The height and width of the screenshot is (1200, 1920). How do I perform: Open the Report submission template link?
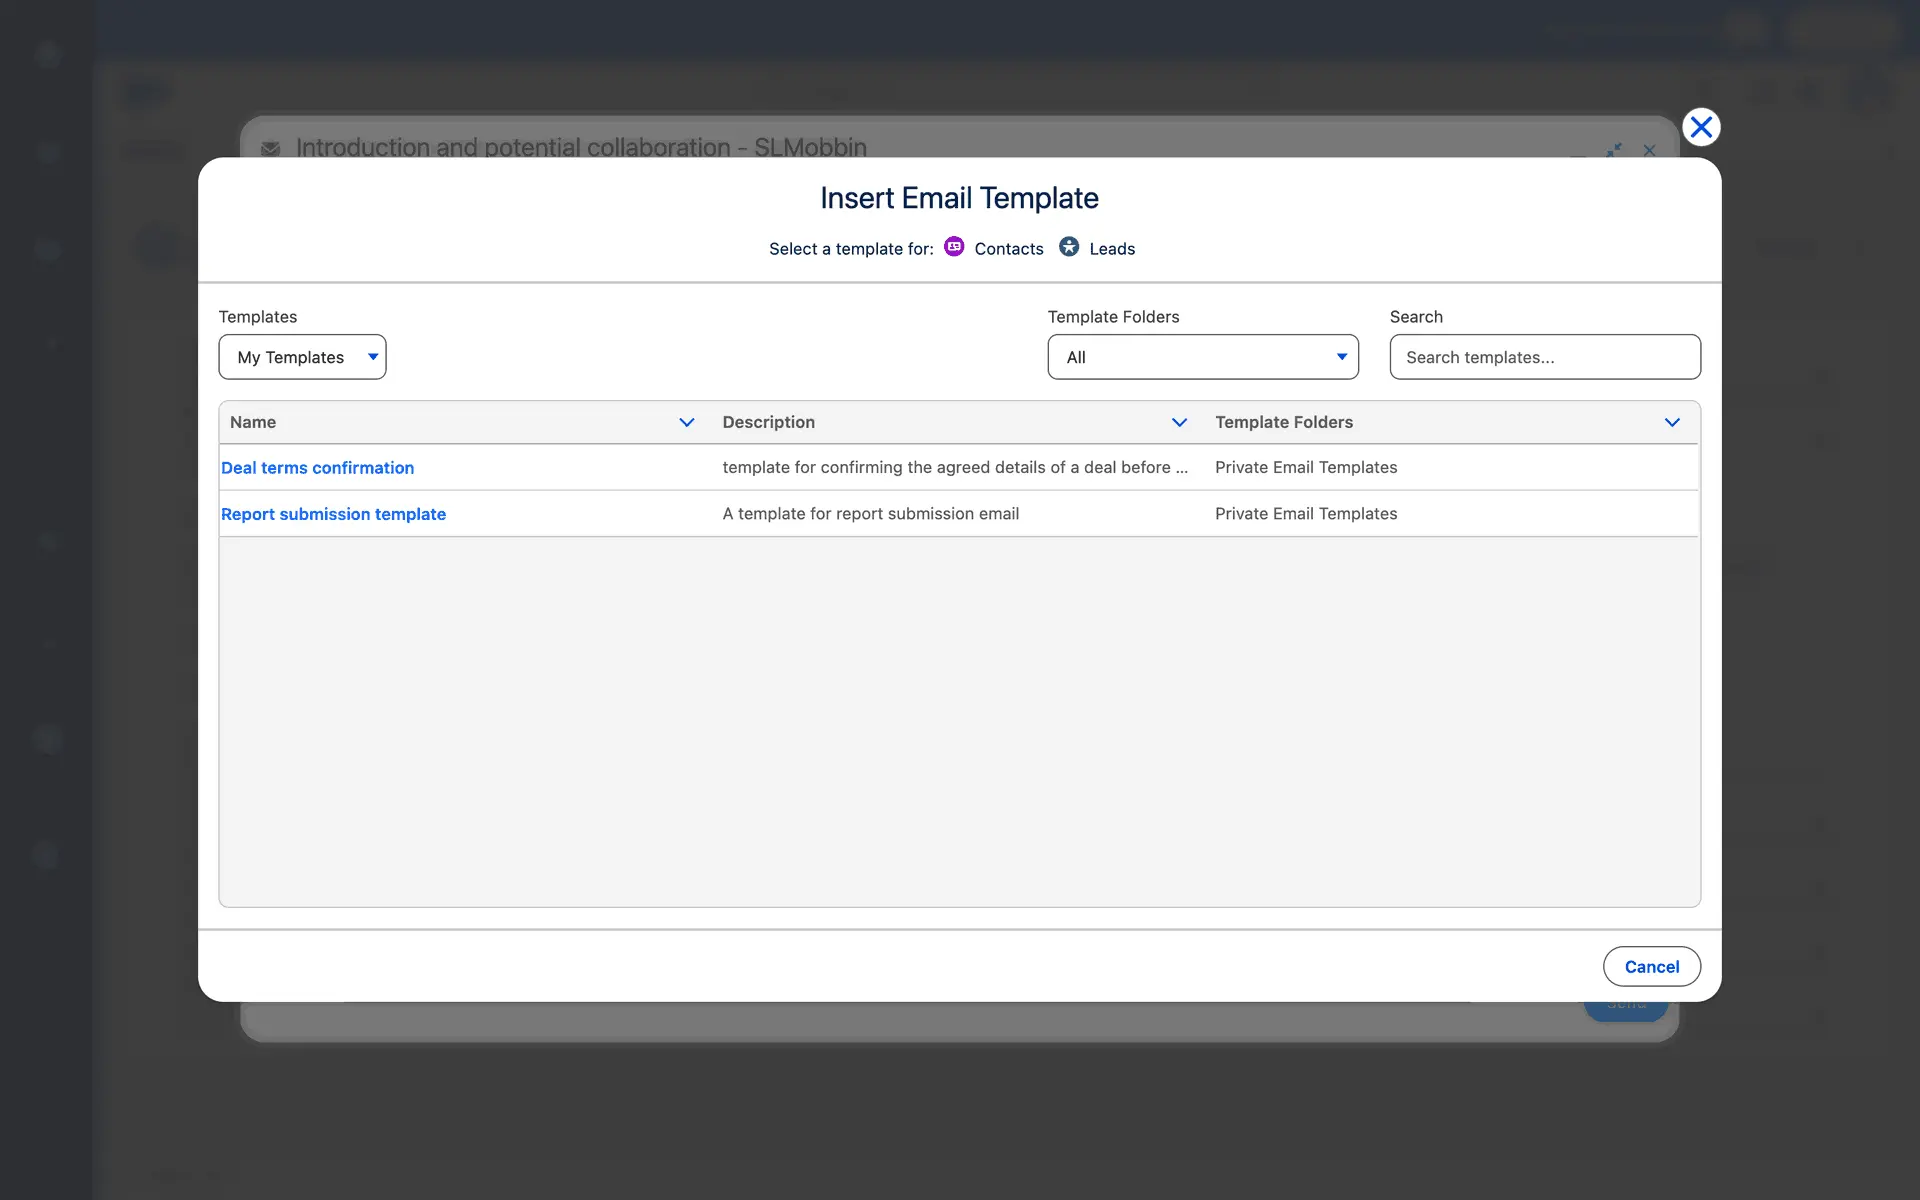click(x=333, y=514)
